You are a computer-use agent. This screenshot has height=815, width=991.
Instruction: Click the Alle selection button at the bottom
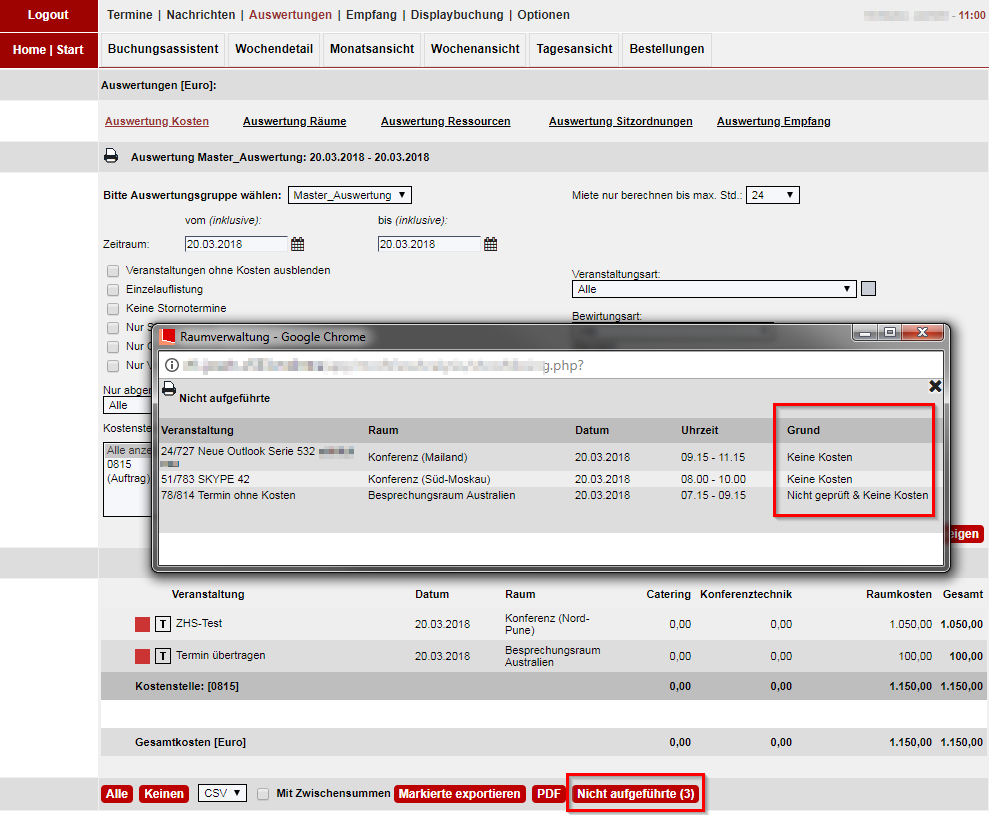click(117, 794)
